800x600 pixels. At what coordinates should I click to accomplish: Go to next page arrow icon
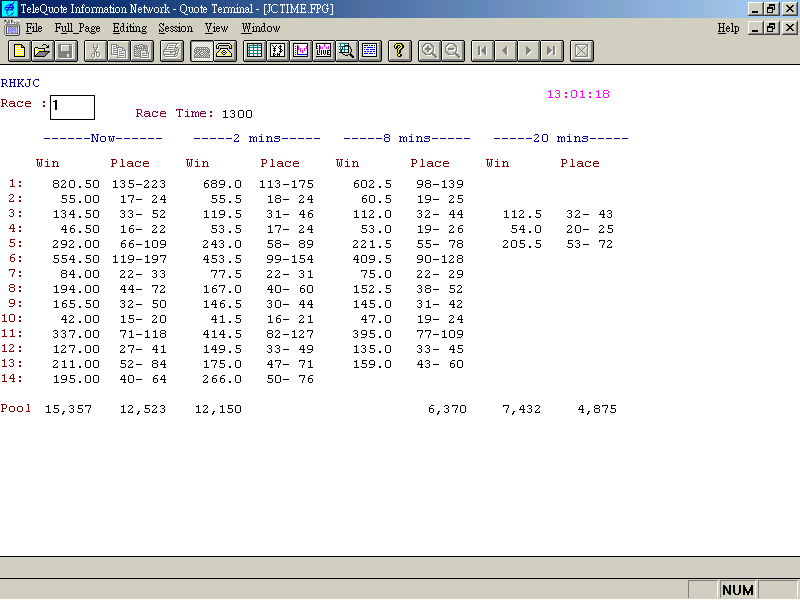pyautogui.click(x=529, y=51)
